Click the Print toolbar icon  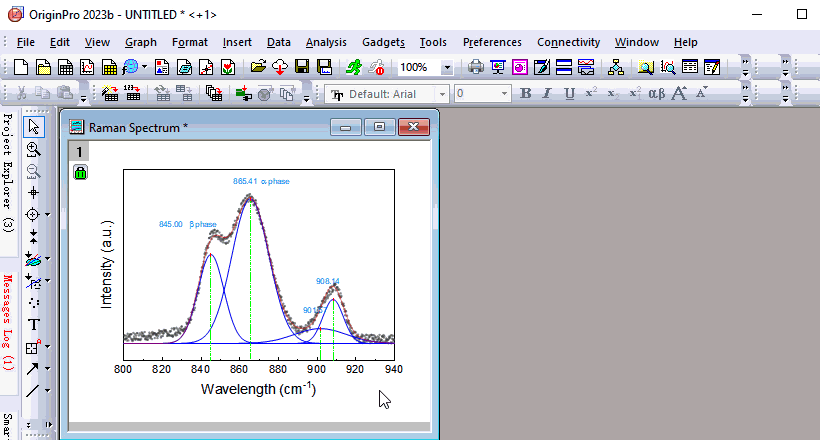476,67
